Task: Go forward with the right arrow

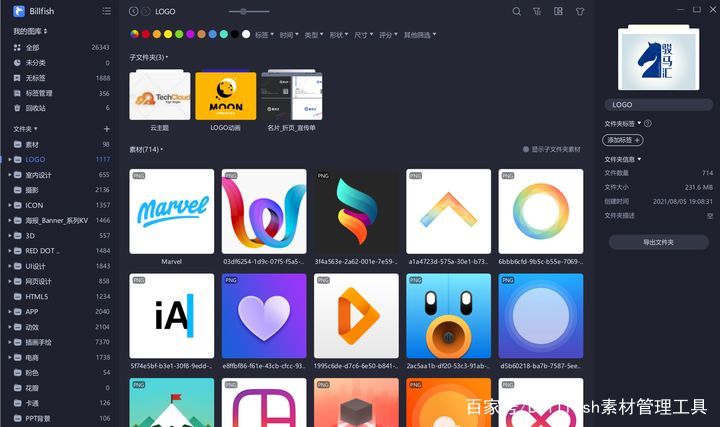Action: click(146, 11)
